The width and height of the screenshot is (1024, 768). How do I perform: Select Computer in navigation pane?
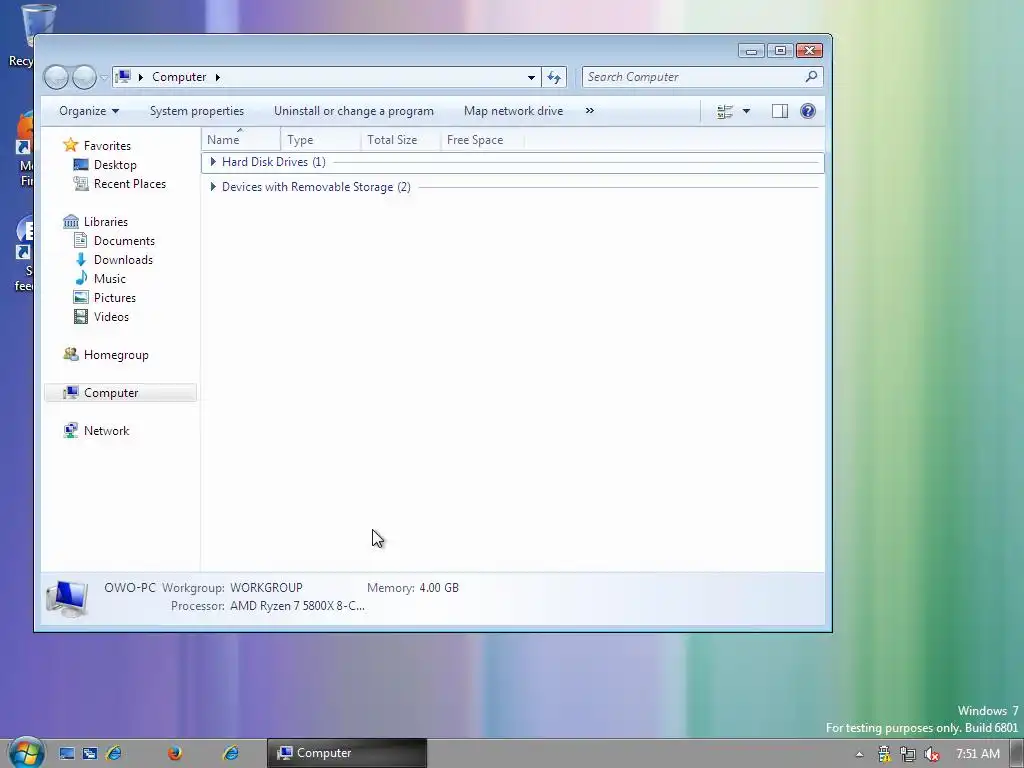(120, 392)
